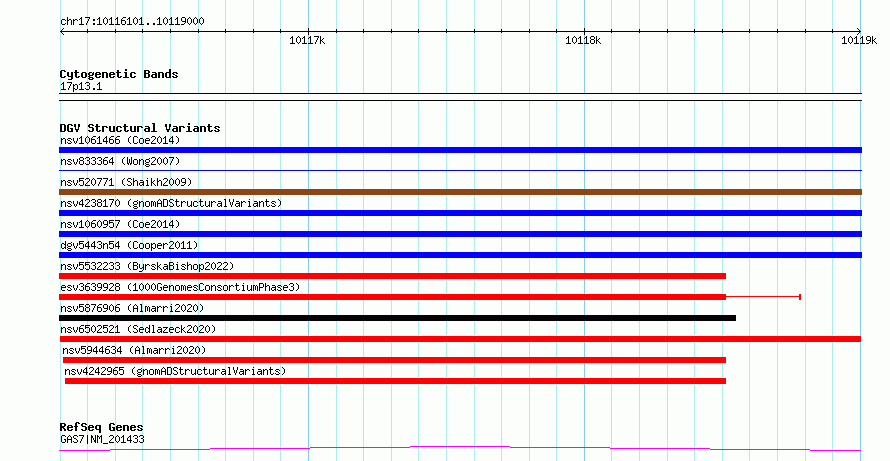Click the nsv1061466 (Coe2014) variant label
Viewport: 890px width, 461px height.
click(120, 140)
